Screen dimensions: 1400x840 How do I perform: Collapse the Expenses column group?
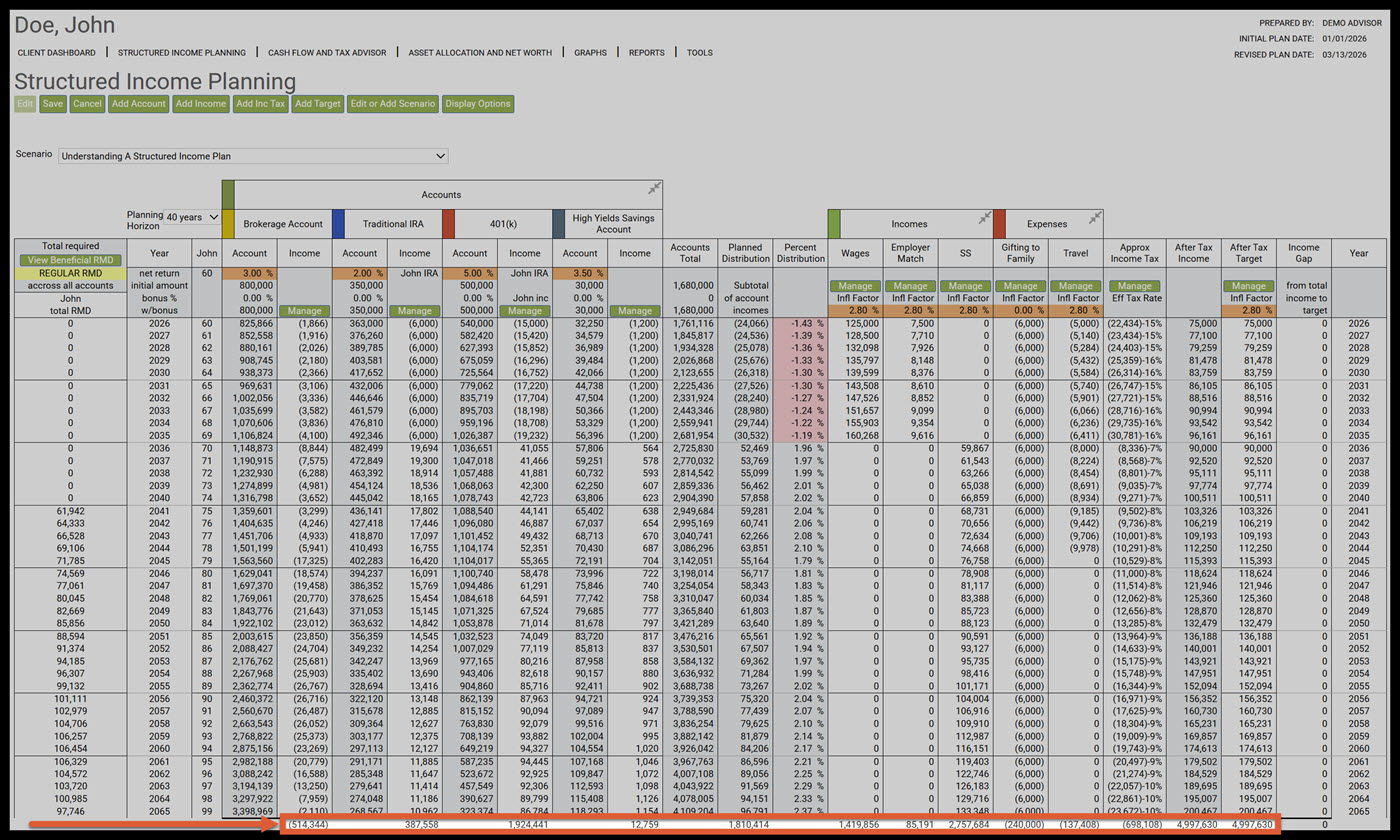tap(1095, 217)
